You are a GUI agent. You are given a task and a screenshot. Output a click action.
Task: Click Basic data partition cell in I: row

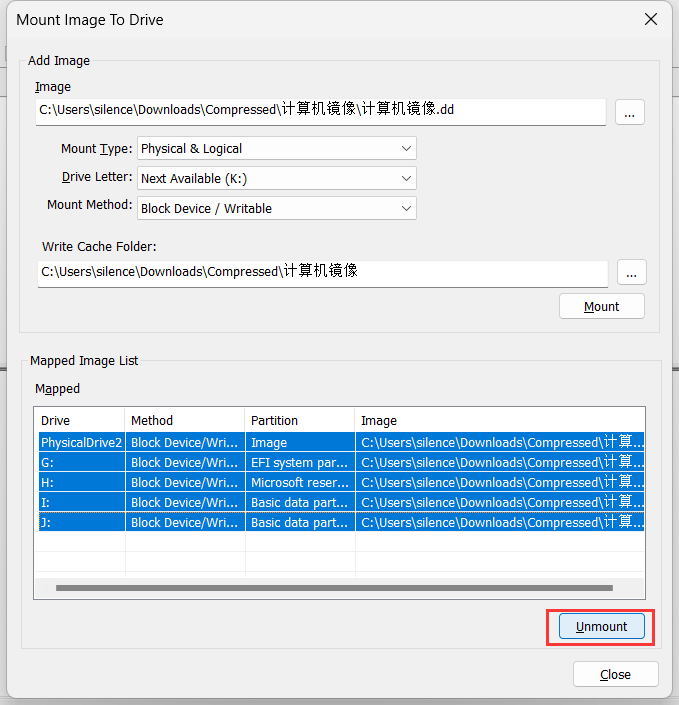pos(300,502)
